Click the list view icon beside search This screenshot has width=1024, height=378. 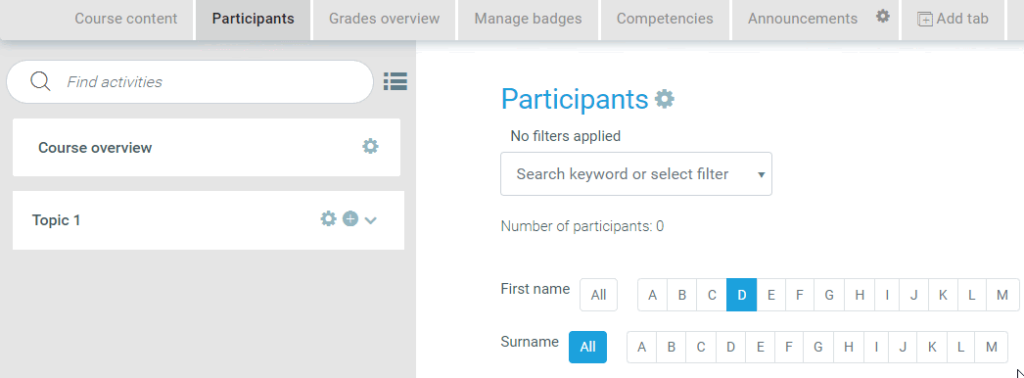coord(395,81)
